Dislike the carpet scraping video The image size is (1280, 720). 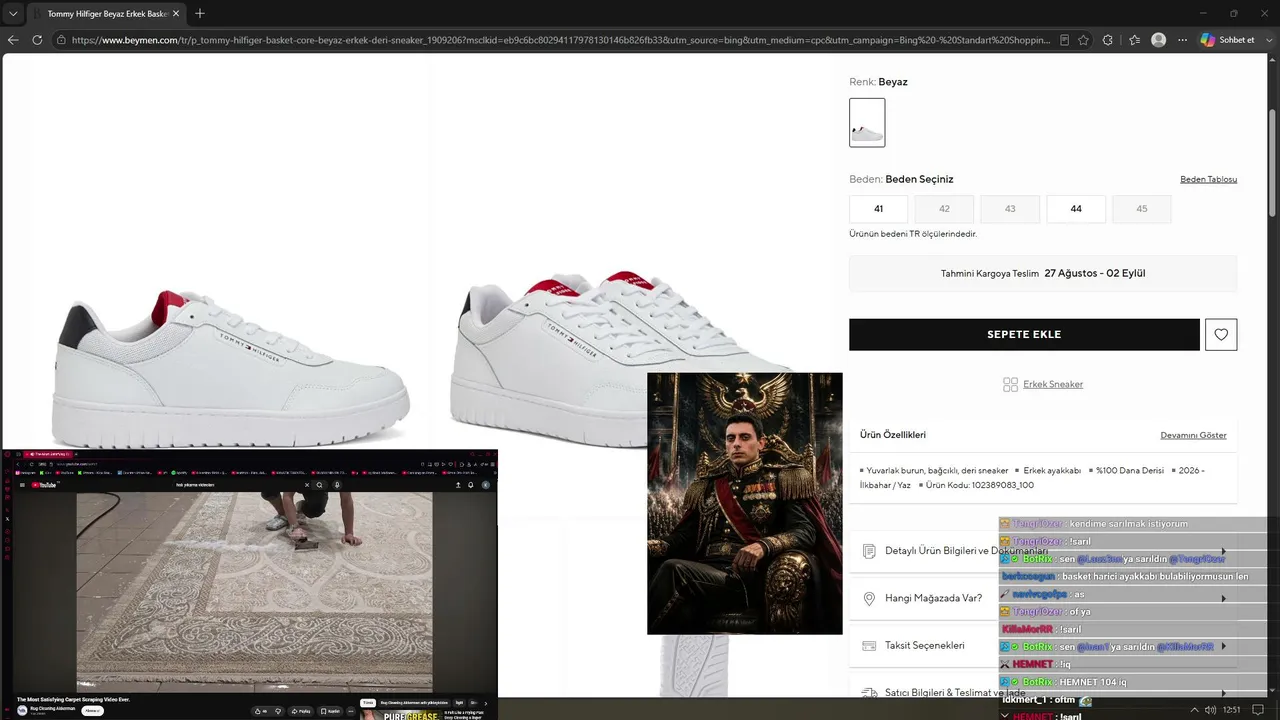click(x=277, y=711)
